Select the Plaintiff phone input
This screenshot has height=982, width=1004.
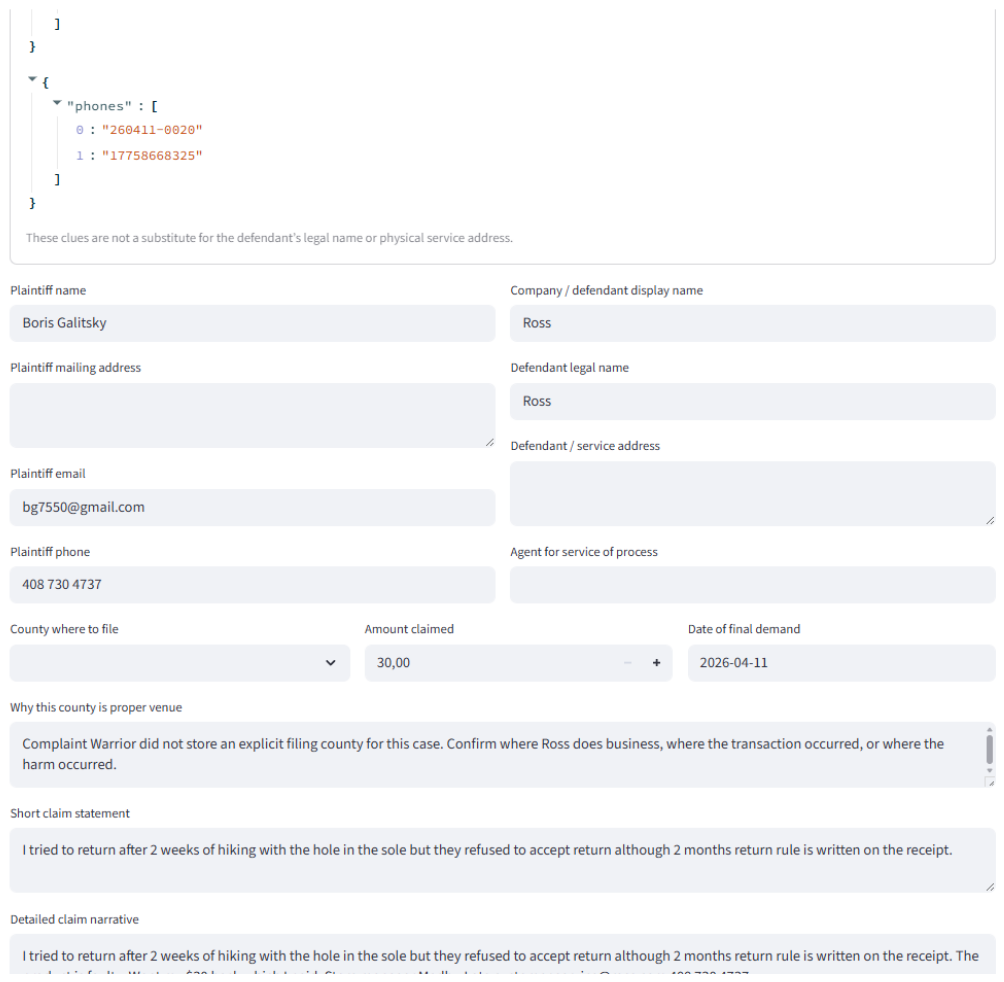(252, 584)
